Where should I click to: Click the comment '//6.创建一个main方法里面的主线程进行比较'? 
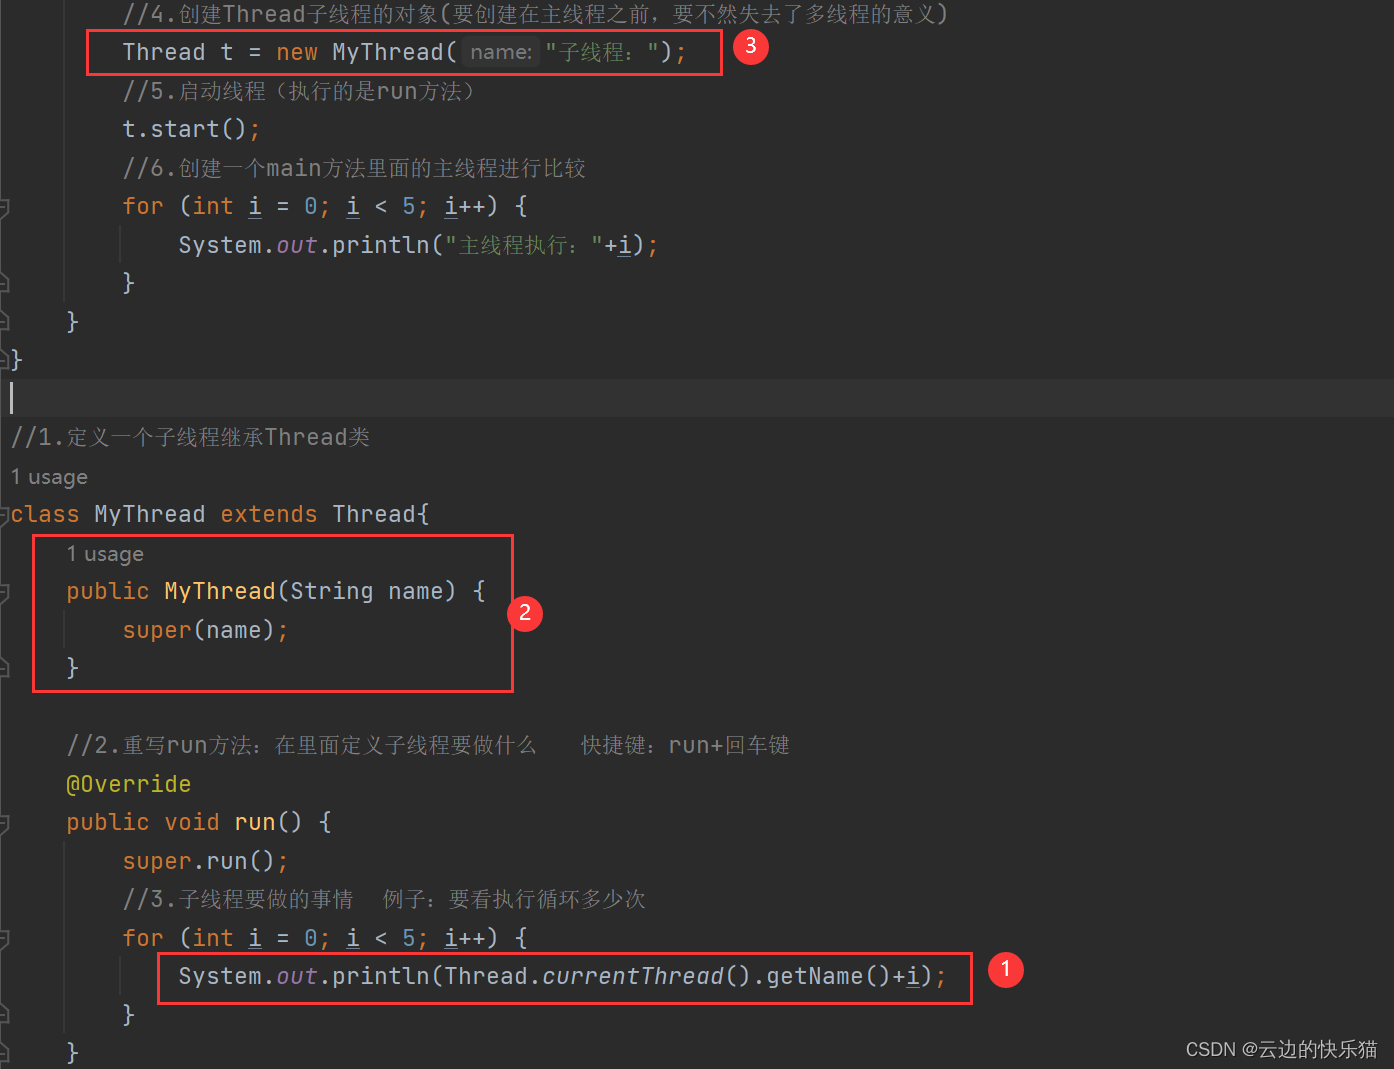coord(354,169)
